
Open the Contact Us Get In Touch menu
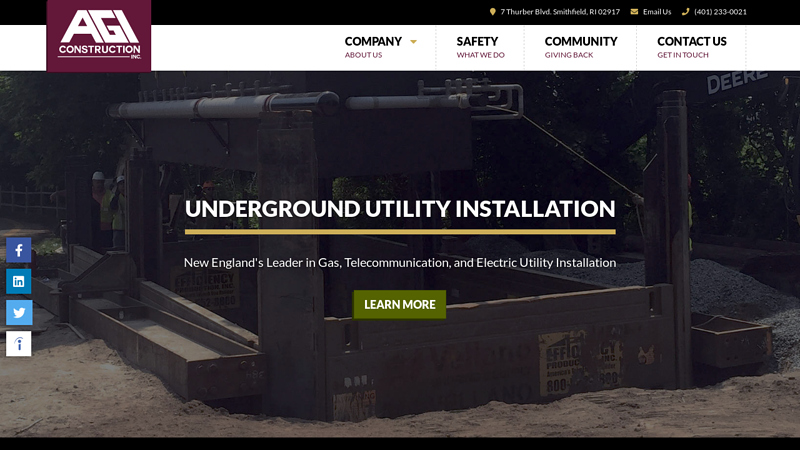691,47
